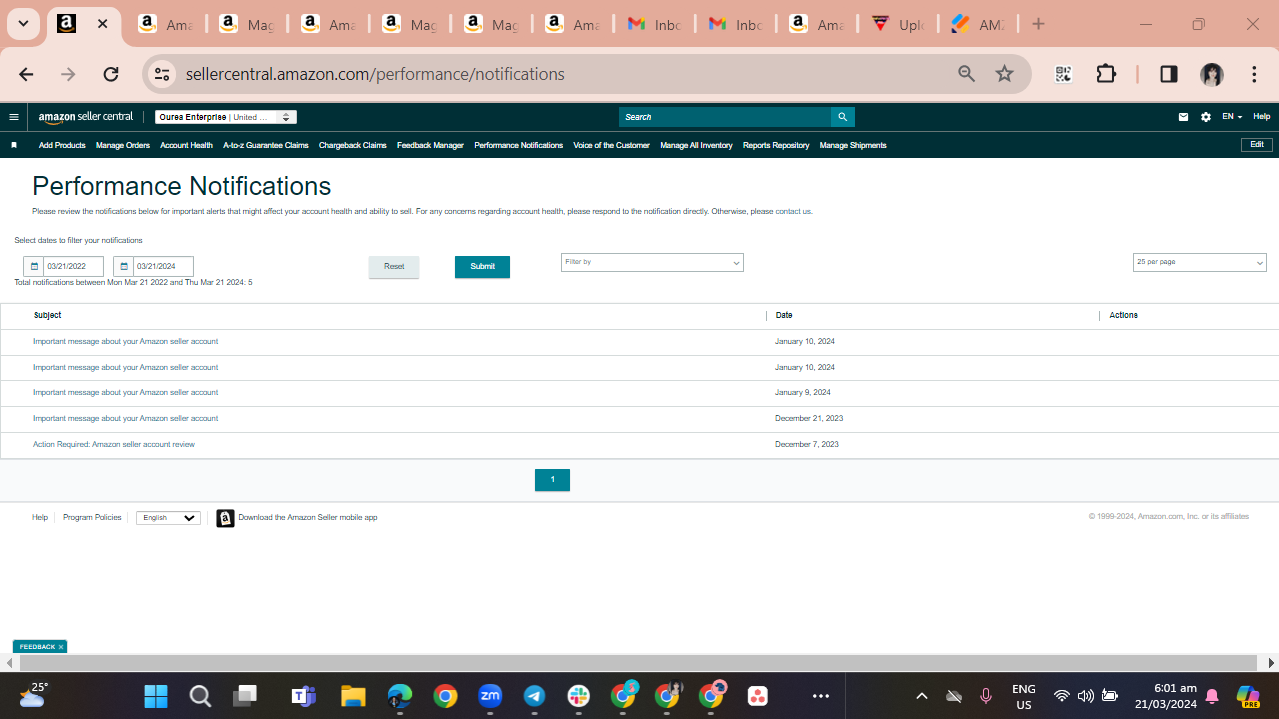1279x719 pixels.
Task: Click the QR code extension icon
Action: 1063,74
